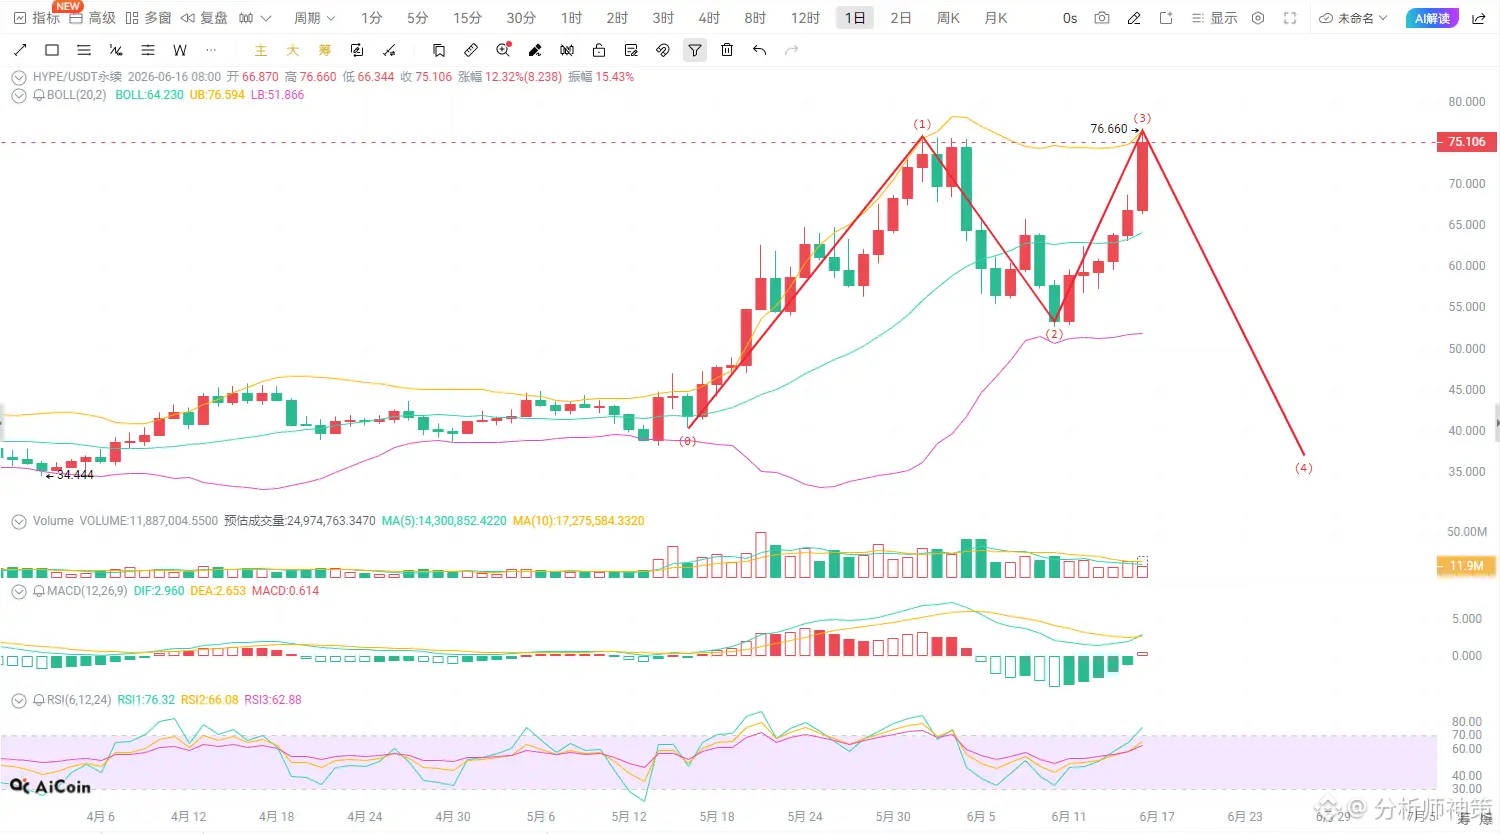Click the LB:51.866 lower band value
This screenshot has height=834, width=1500.
tap(277, 95)
